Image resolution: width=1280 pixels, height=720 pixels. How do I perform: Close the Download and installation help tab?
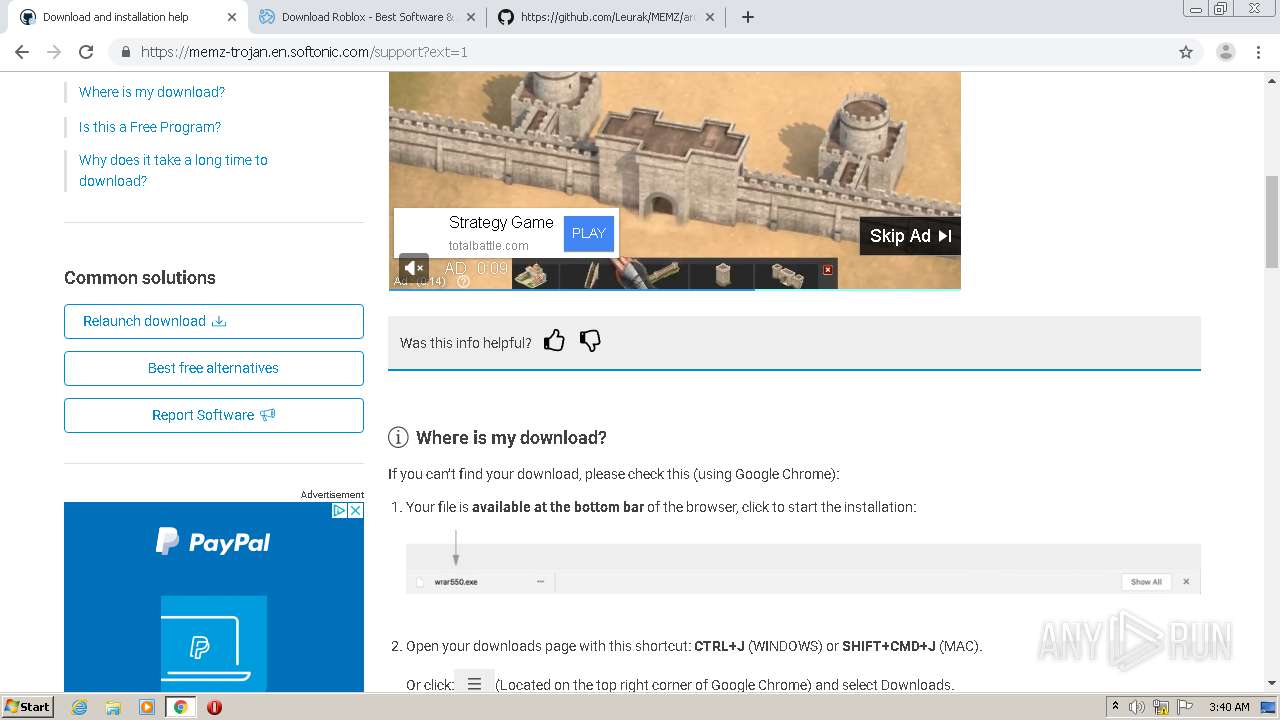pyautogui.click(x=232, y=17)
